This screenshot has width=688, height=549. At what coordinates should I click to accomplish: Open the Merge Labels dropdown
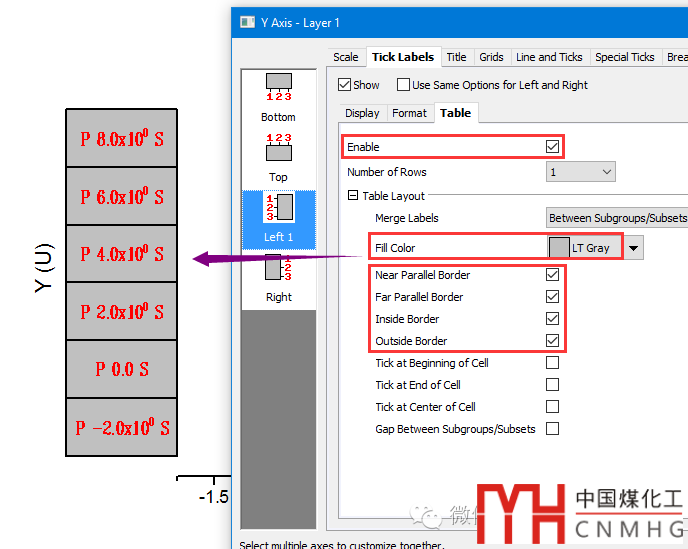(617, 218)
